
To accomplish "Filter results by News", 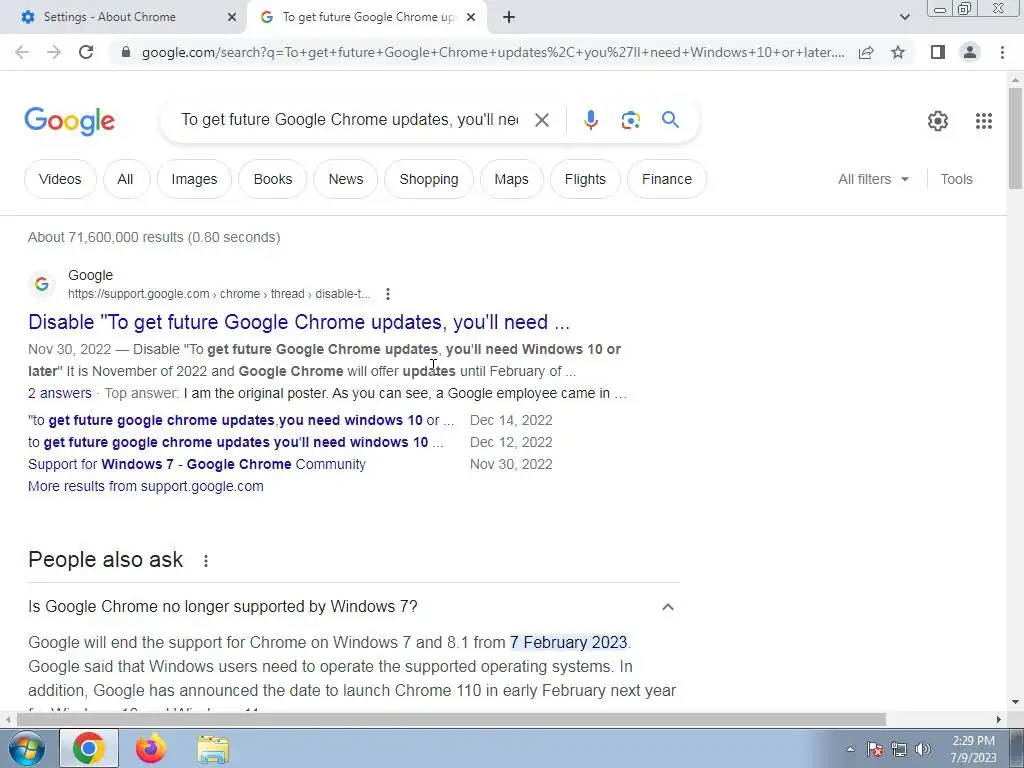I will click(345, 179).
